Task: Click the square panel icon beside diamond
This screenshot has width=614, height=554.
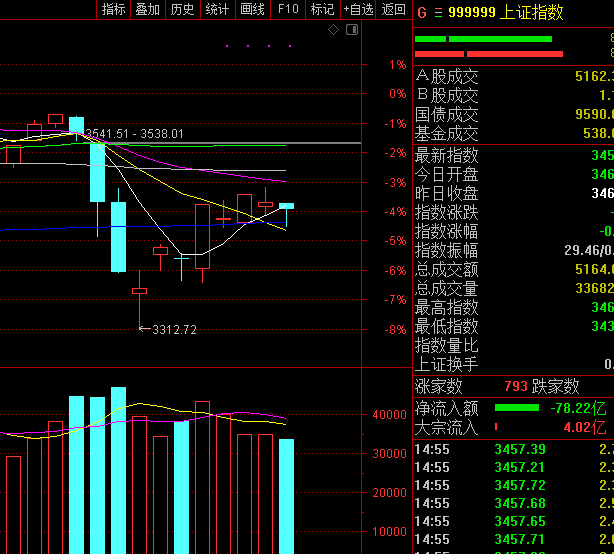Action: tap(352, 31)
